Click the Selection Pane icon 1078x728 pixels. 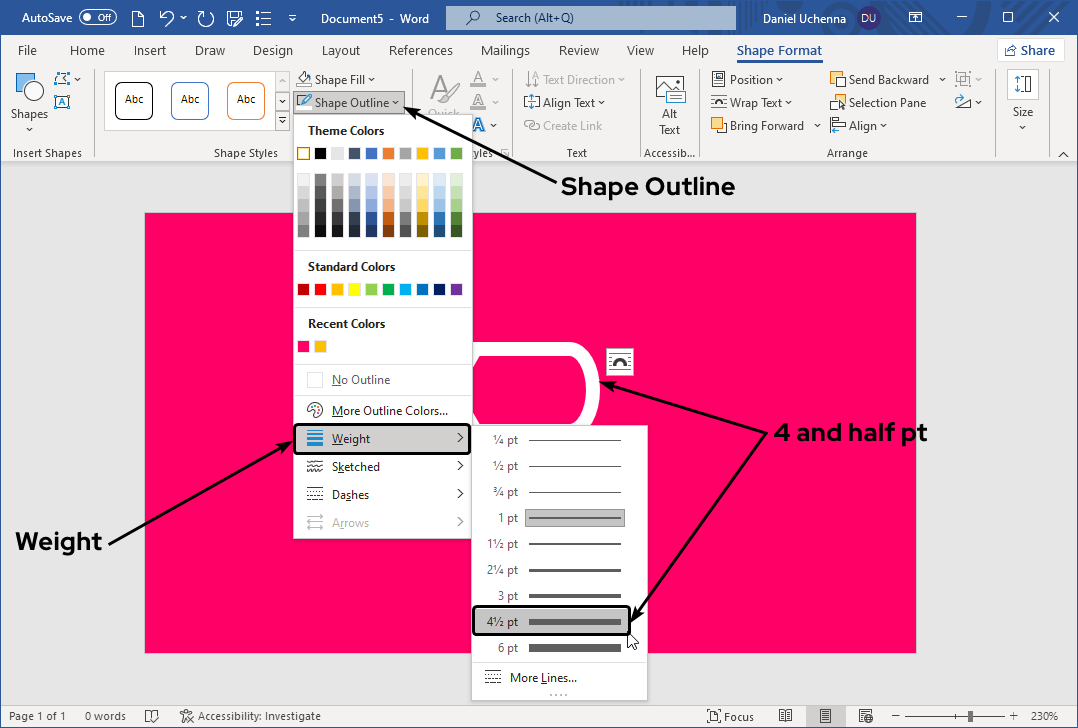pyautogui.click(x=878, y=103)
